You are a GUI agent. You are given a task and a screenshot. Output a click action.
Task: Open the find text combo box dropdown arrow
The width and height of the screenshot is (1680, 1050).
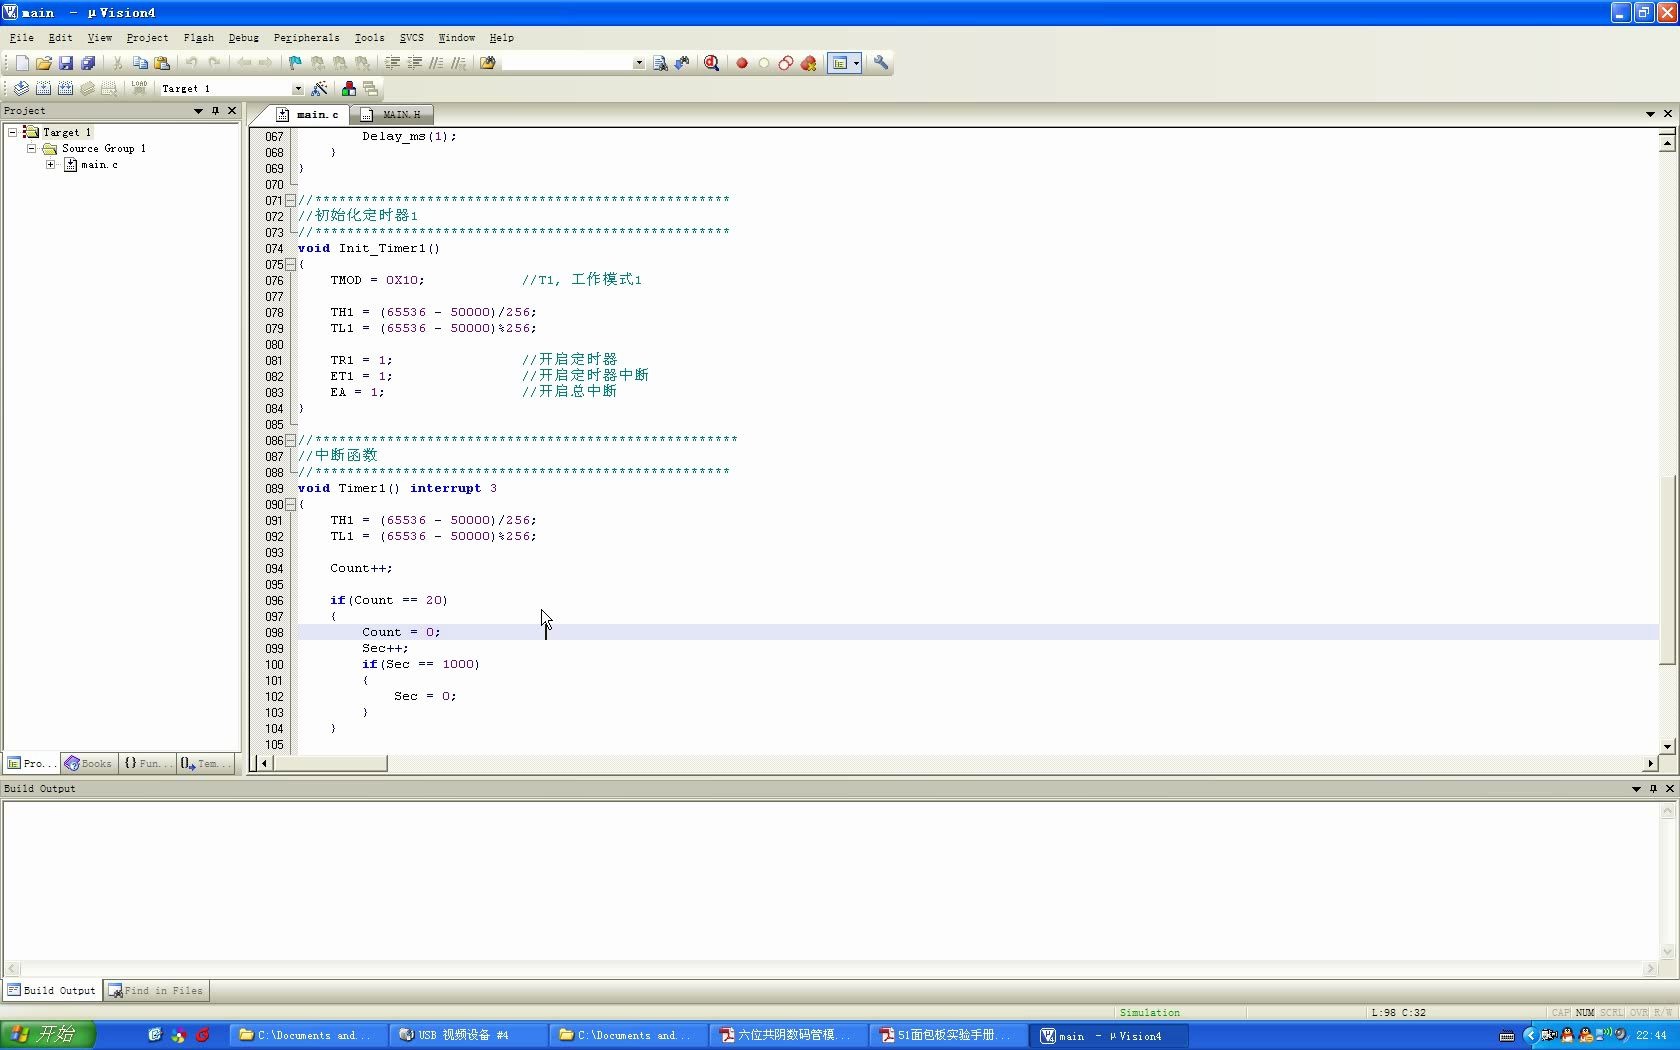coord(638,63)
